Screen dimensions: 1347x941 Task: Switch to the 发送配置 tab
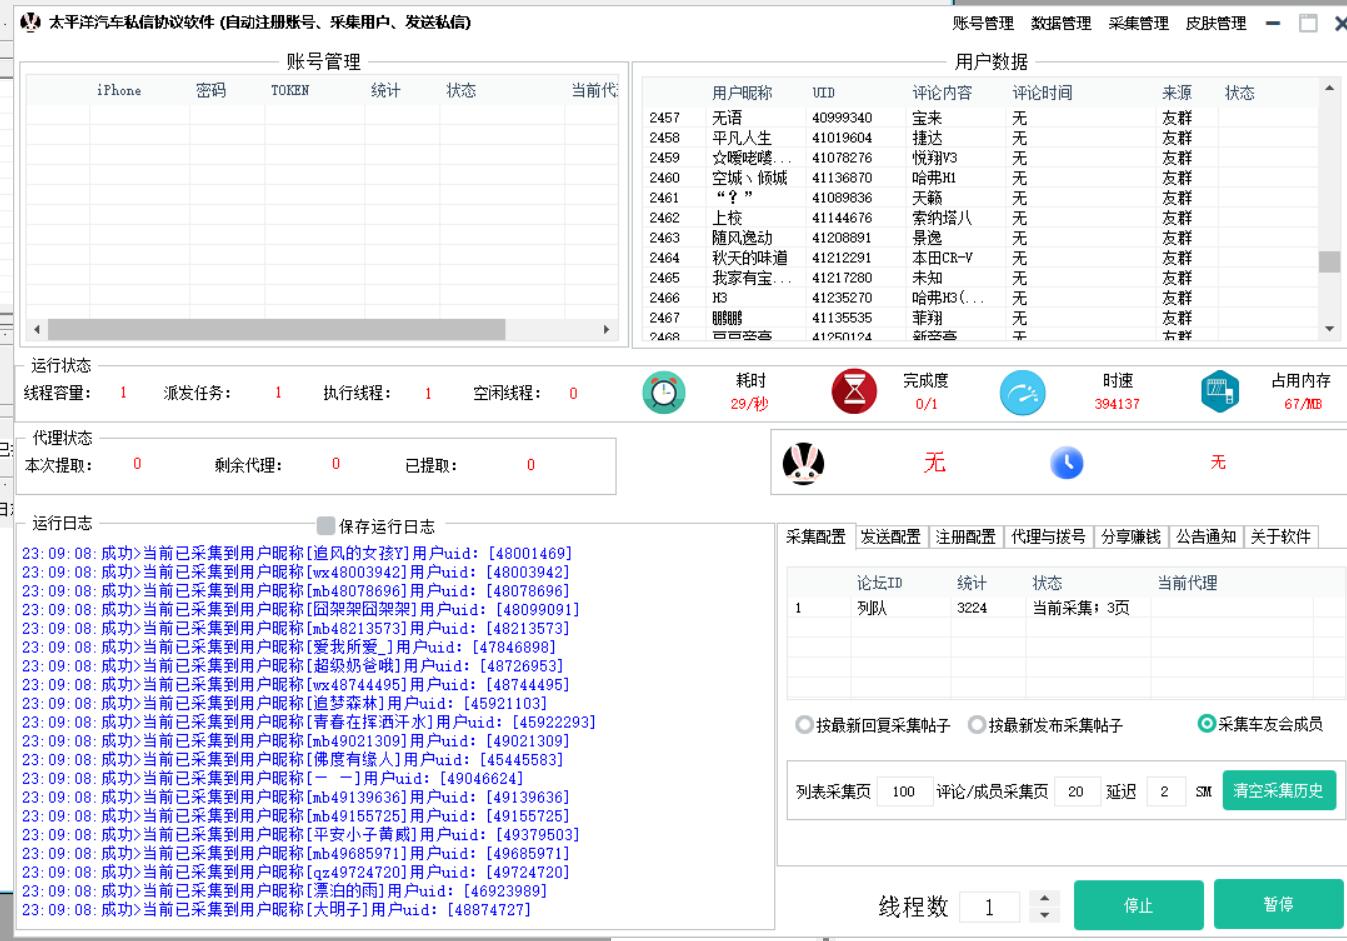coord(890,537)
